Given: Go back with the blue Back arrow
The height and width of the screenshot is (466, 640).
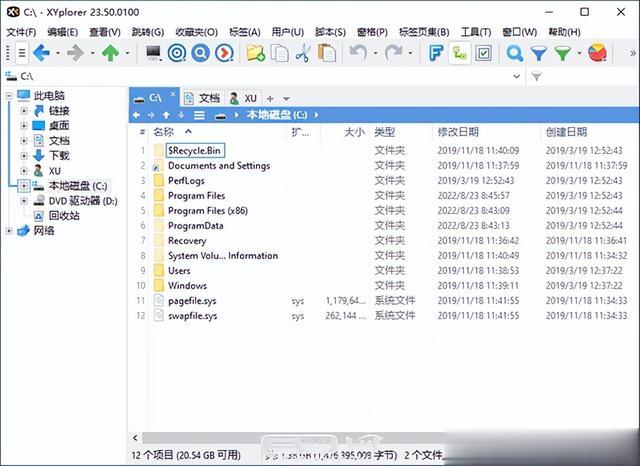Looking at the screenshot, I should [x=41, y=53].
